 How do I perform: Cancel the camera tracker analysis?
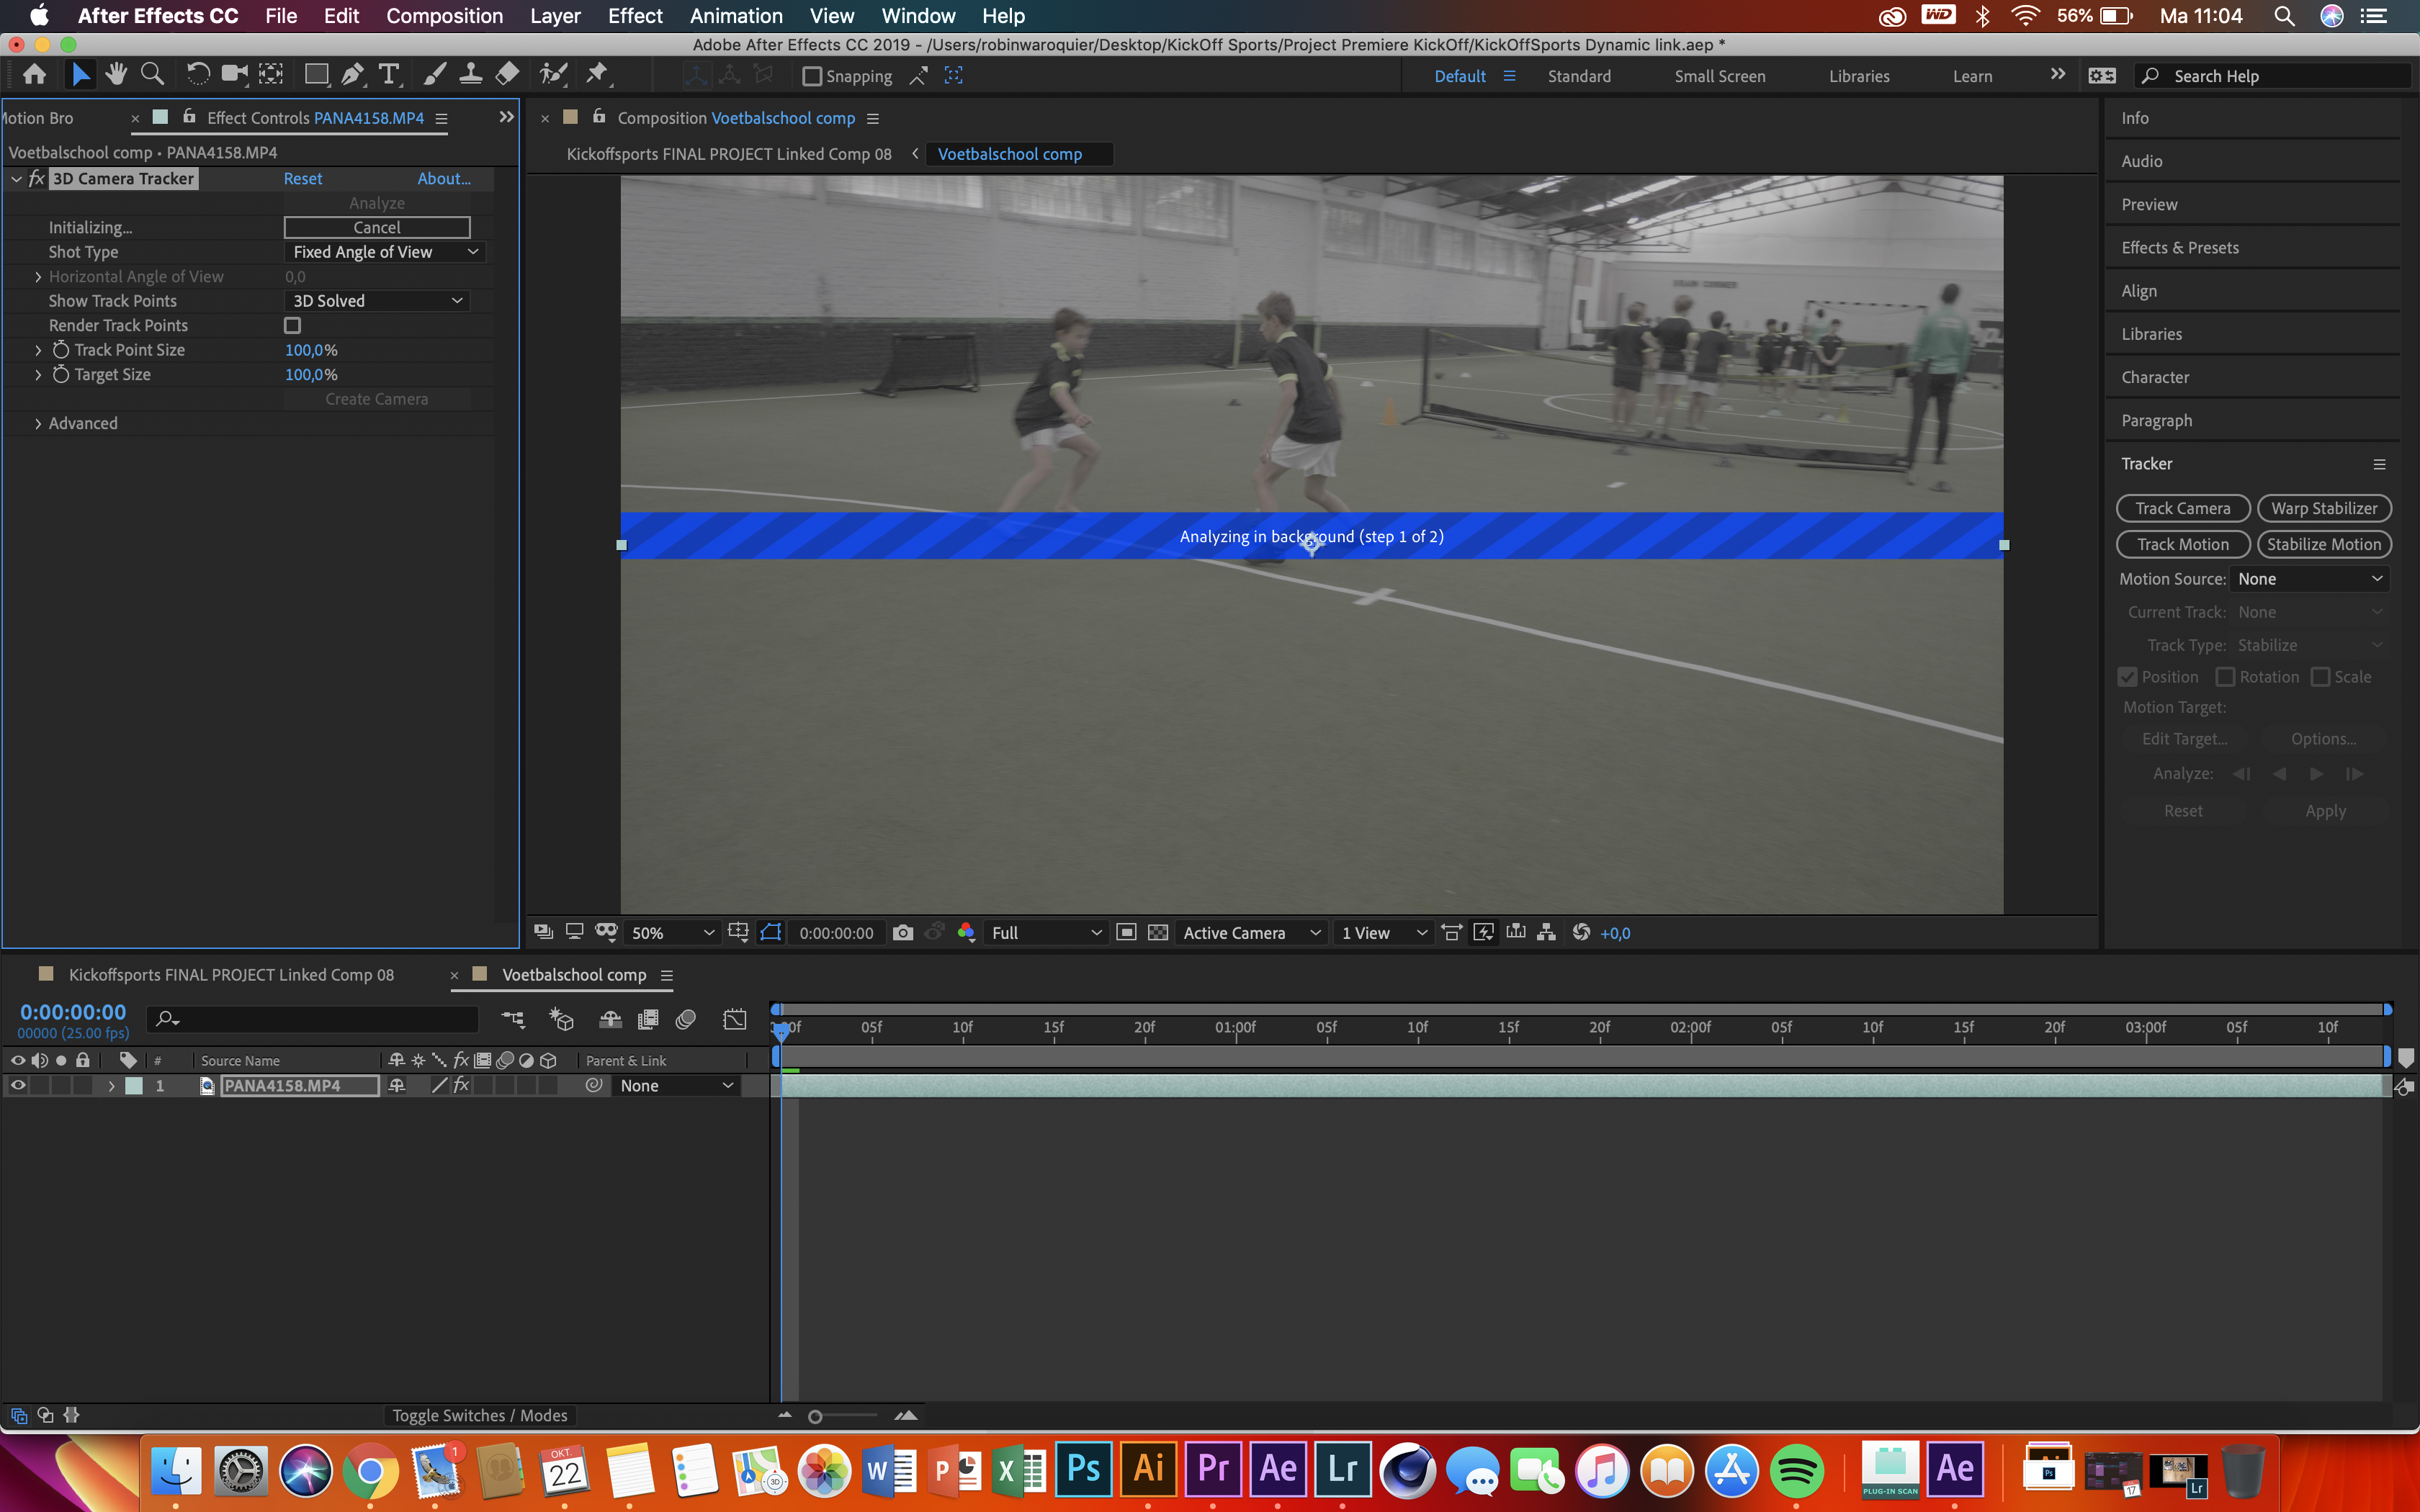pyautogui.click(x=376, y=228)
